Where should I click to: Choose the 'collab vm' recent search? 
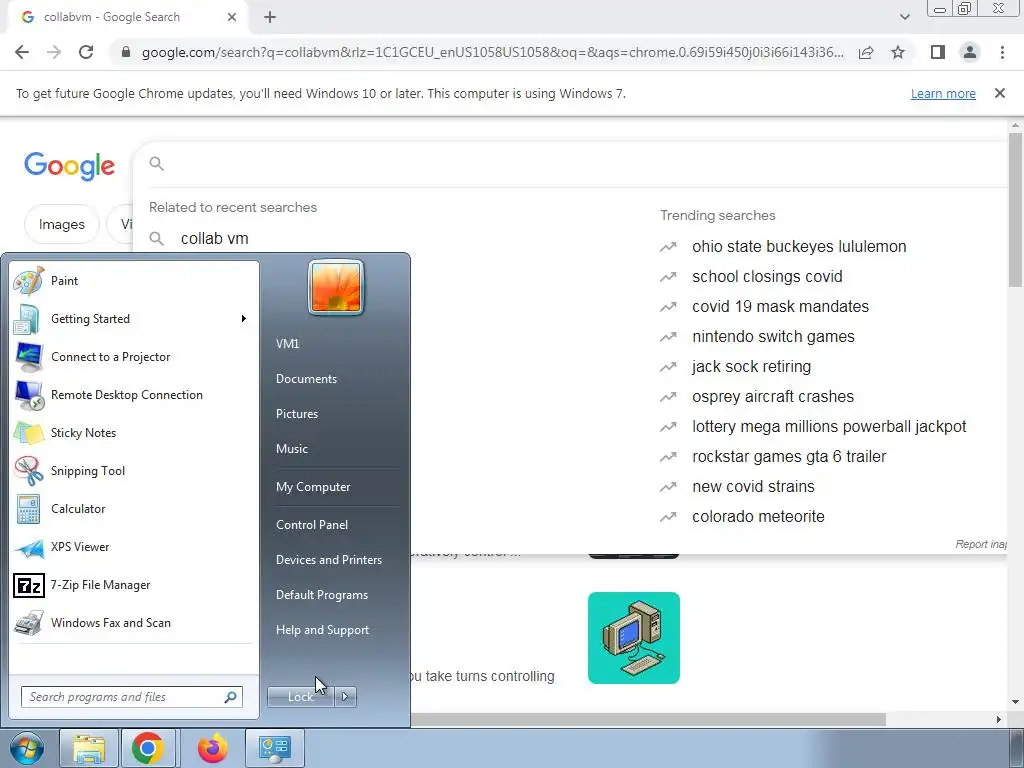[x=214, y=238]
